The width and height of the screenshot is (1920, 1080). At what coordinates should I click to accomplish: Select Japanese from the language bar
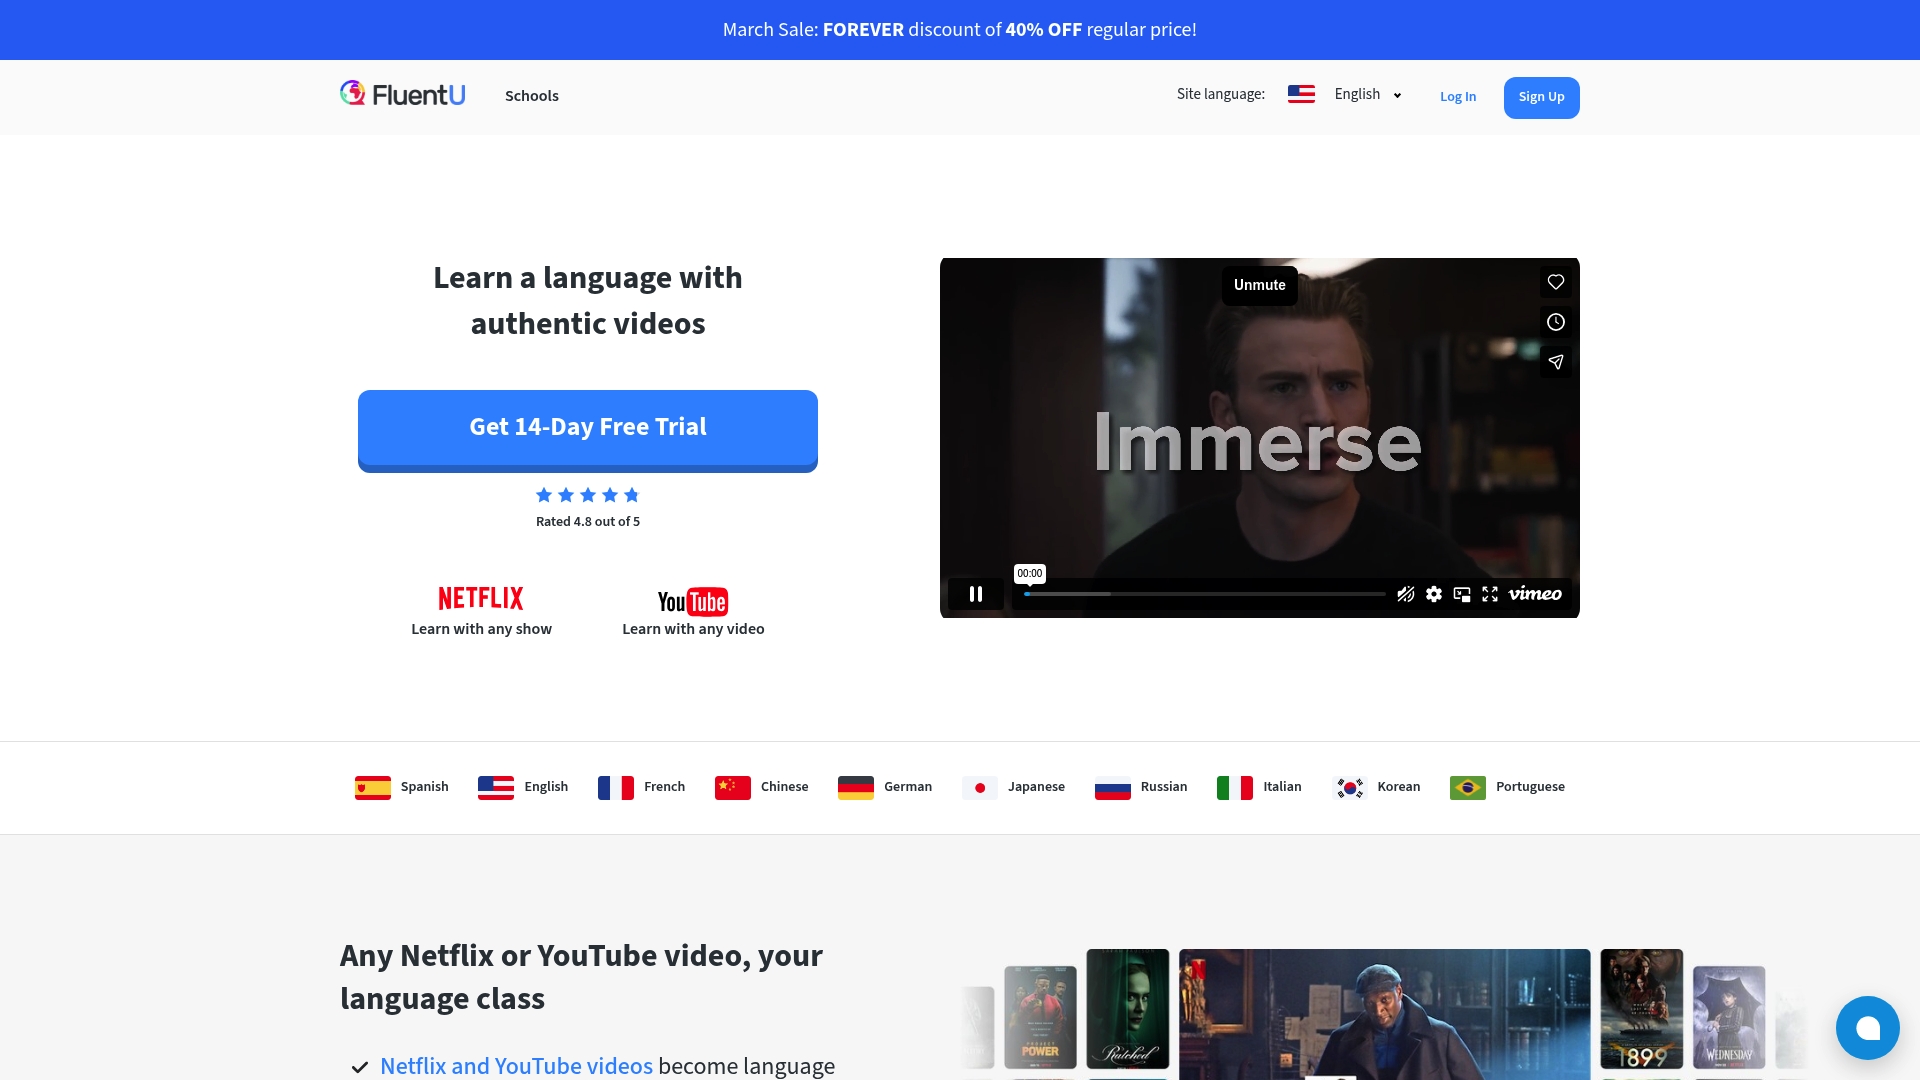[1013, 787]
